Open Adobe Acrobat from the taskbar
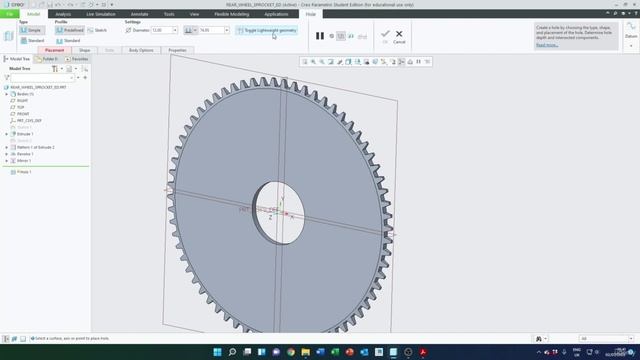The image size is (640, 360). tap(423, 352)
